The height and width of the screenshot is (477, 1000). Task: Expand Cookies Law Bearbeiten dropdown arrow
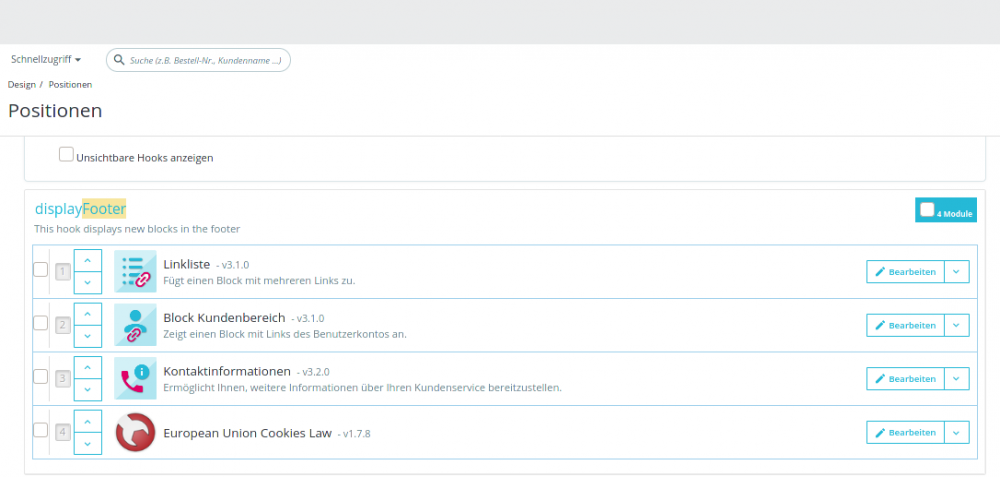pos(956,432)
